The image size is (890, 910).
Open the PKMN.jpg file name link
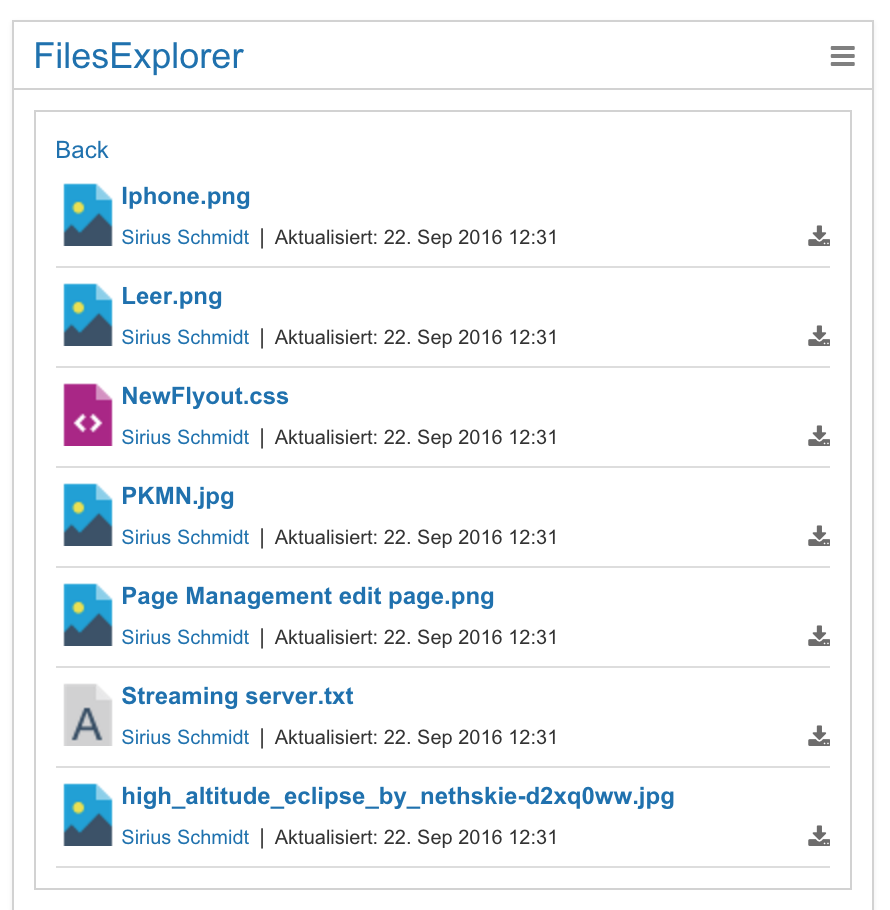click(x=178, y=496)
